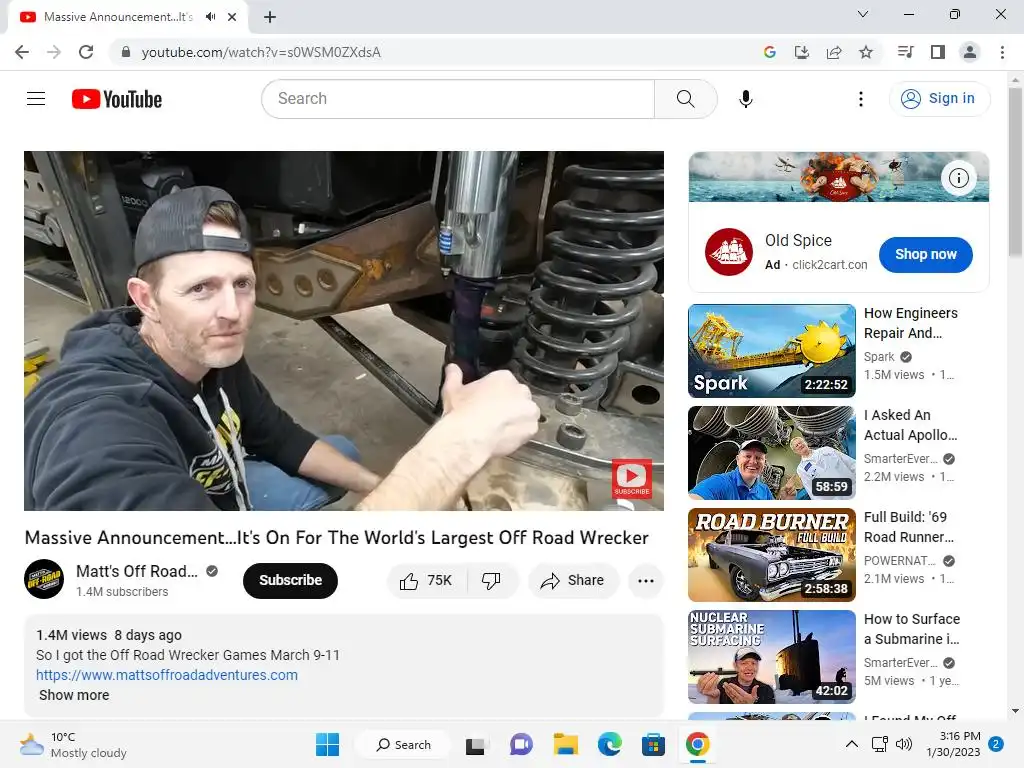The width and height of the screenshot is (1024, 768).
Task: Click the video player area
Action: (344, 330)
